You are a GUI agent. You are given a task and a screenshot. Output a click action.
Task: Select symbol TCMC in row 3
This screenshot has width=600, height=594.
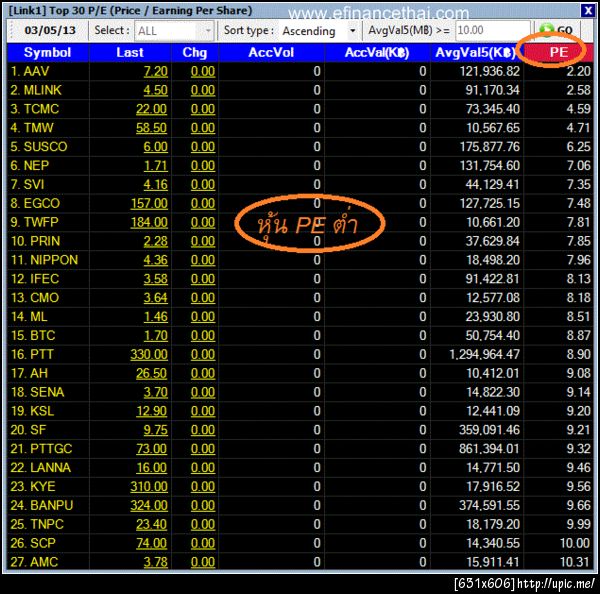click(41, 109)
